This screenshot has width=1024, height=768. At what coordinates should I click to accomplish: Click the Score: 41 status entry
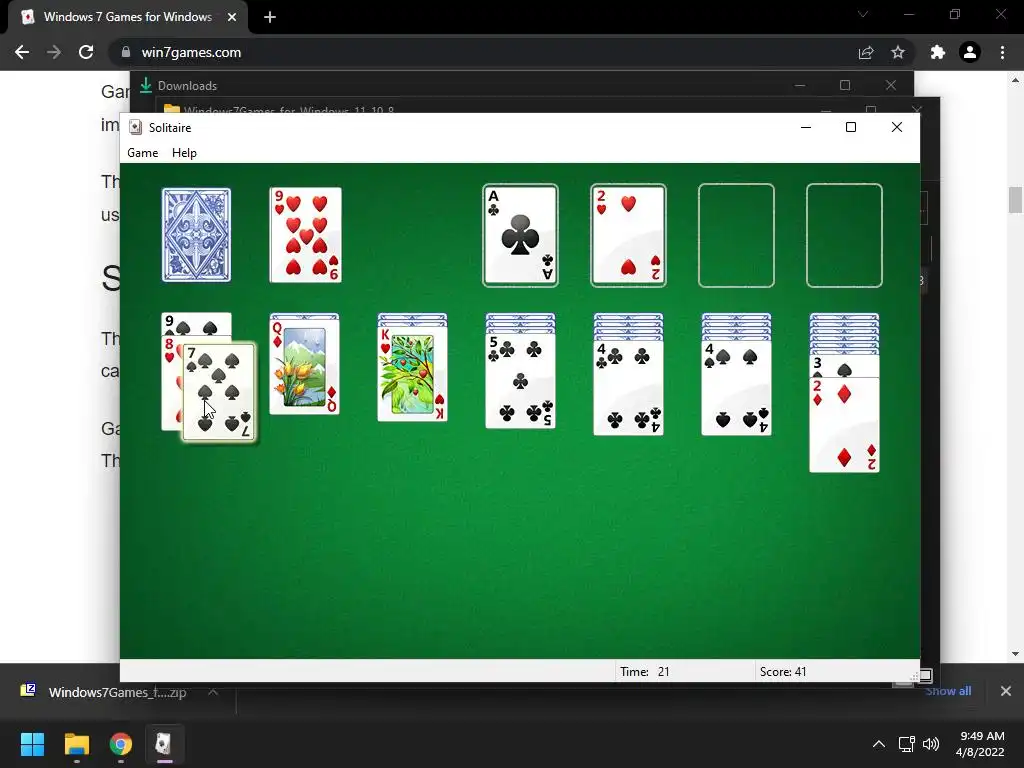coord(783,671)
